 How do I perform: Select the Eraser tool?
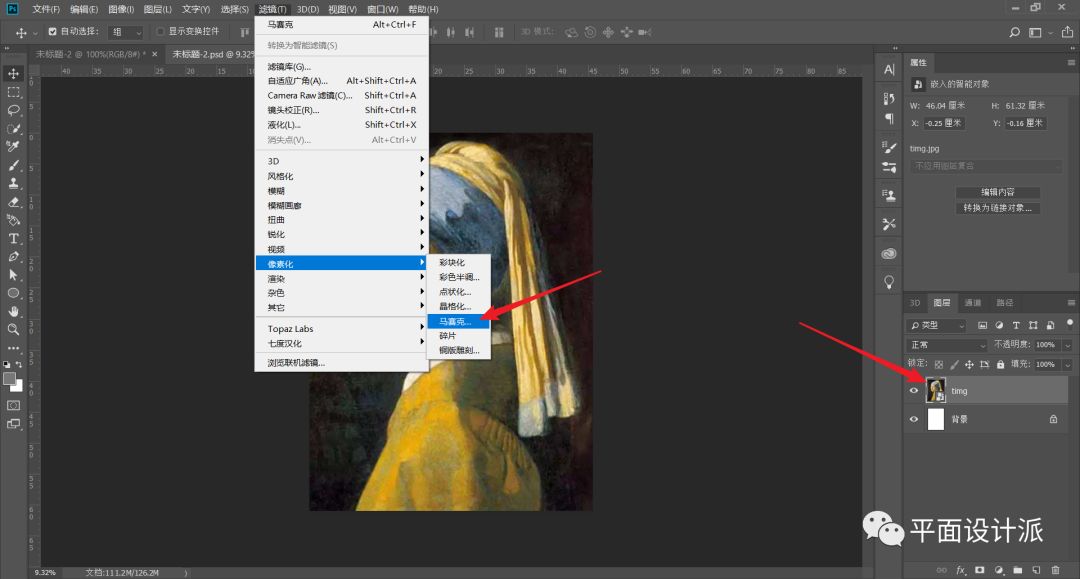pos(14,201)
